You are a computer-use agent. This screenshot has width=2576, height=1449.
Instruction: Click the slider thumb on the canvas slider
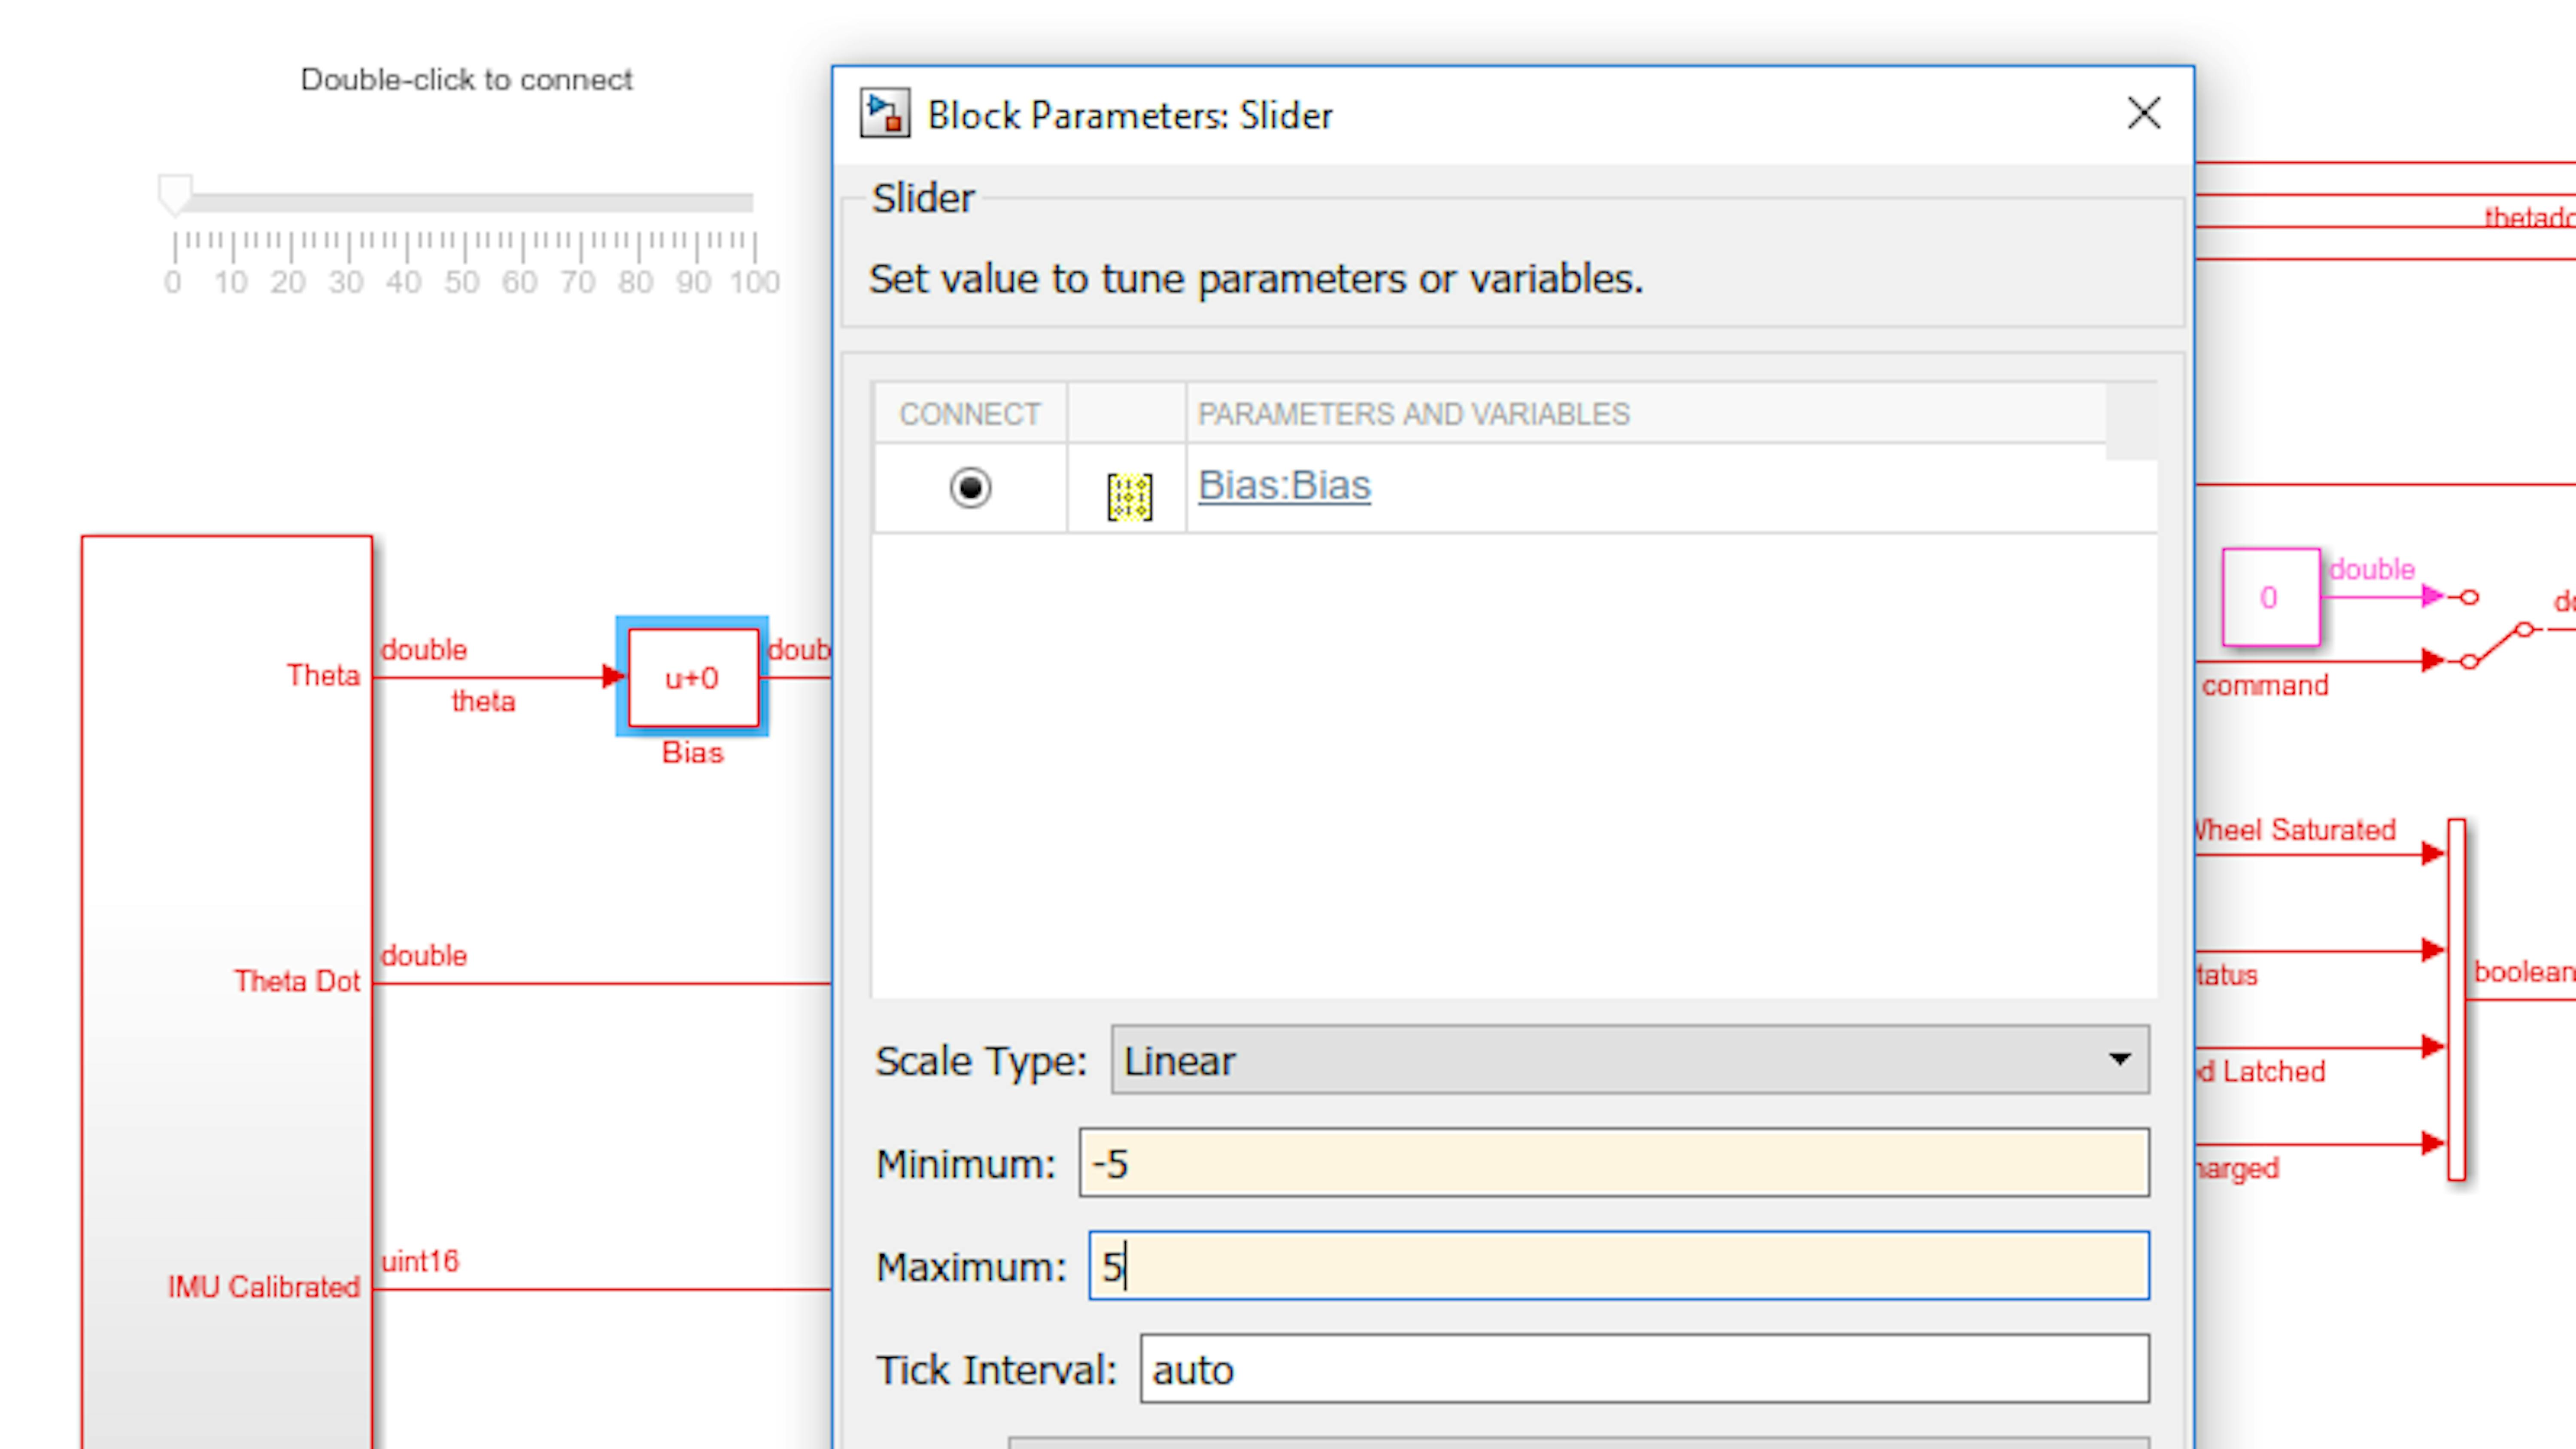click(x=175, y=194)
